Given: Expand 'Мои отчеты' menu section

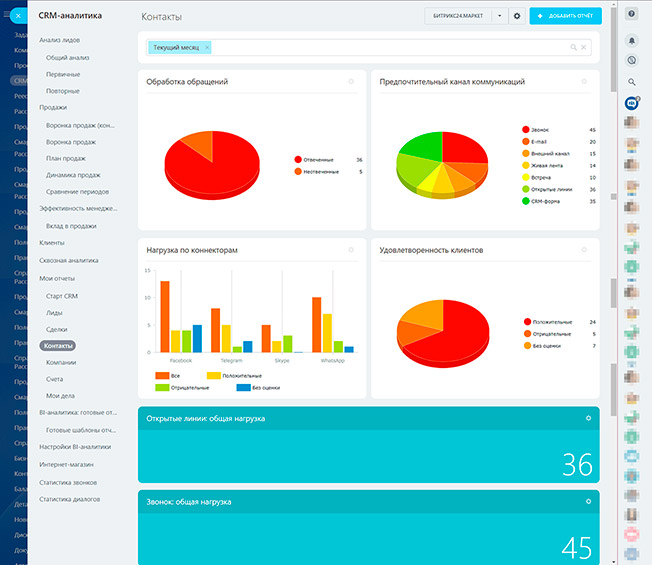Looking at the screenshot, I should (x=57, y=278).
